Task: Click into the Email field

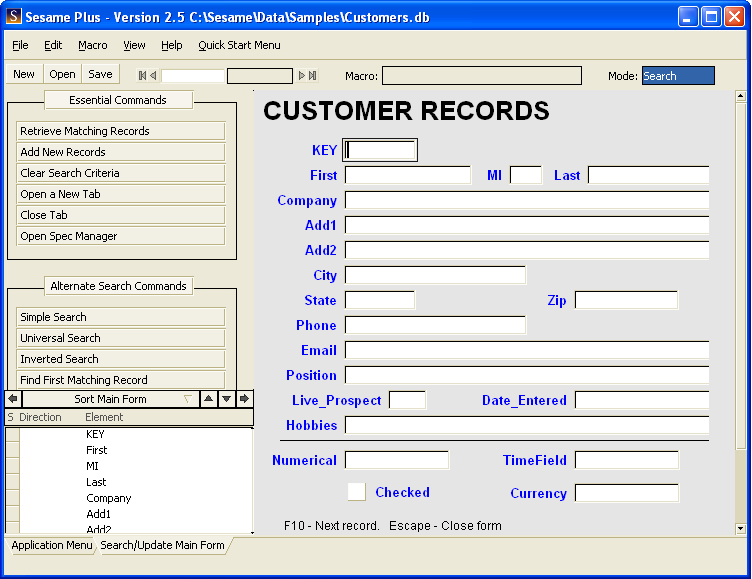Action: [527, 350]
